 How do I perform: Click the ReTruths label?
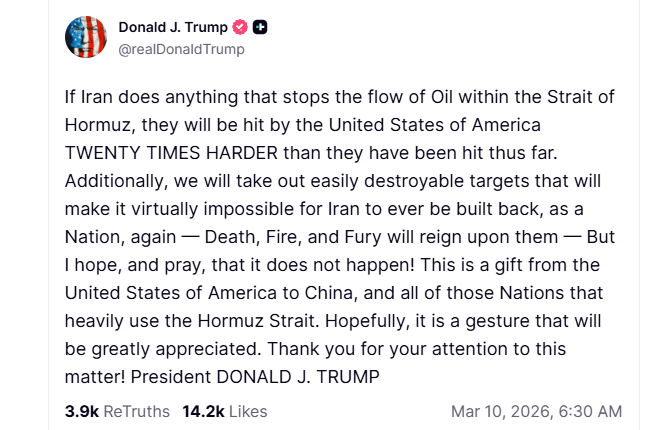[136, 411]
